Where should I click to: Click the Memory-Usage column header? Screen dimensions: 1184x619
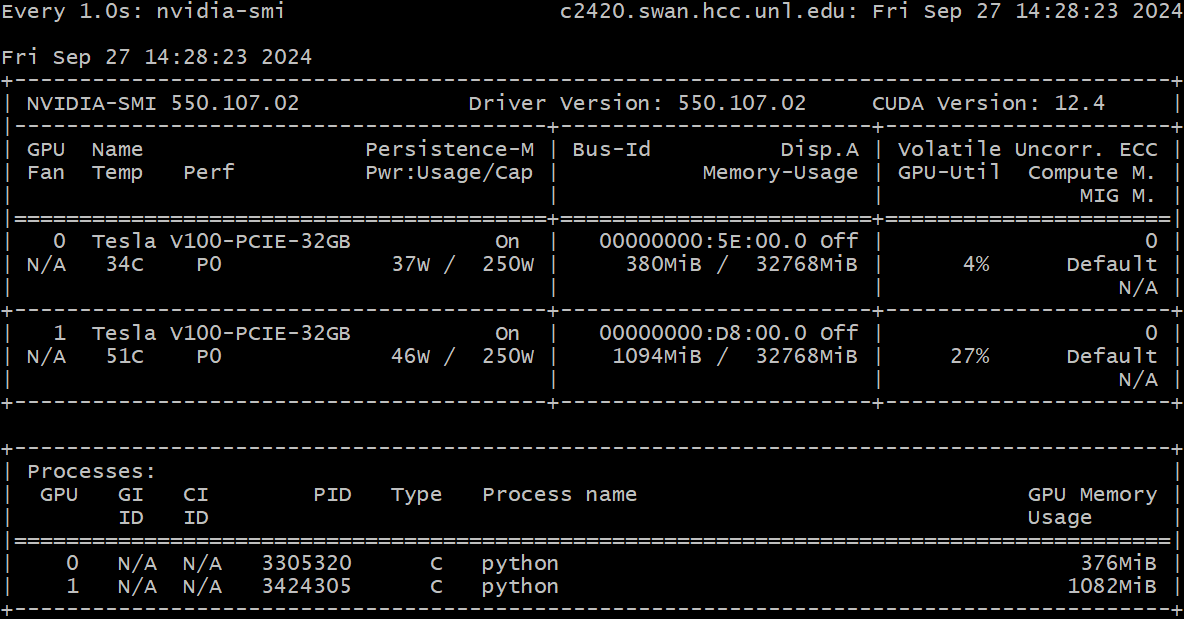click(x=780, y=172)
